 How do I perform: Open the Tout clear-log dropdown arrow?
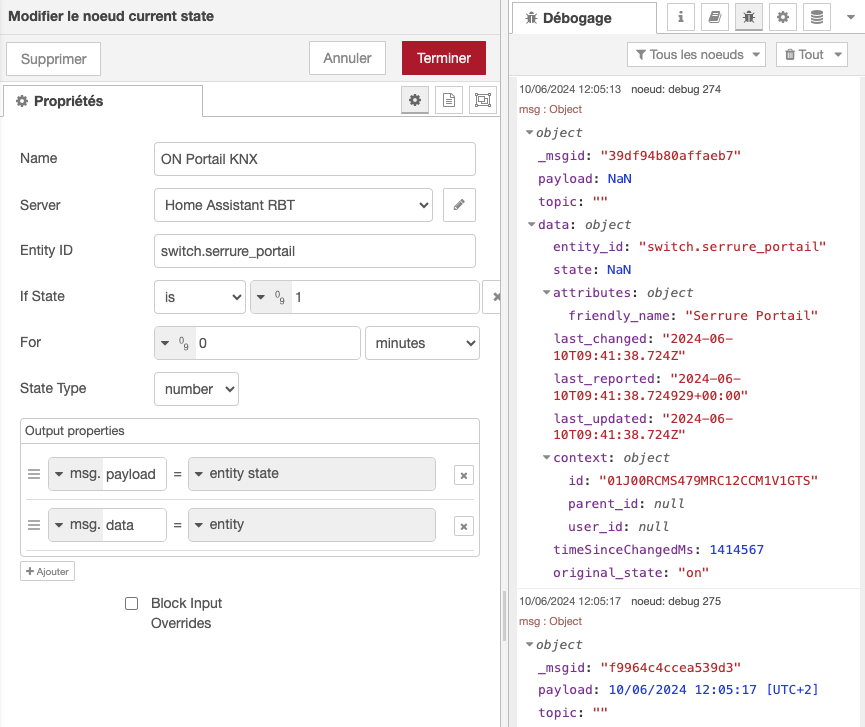839,55
